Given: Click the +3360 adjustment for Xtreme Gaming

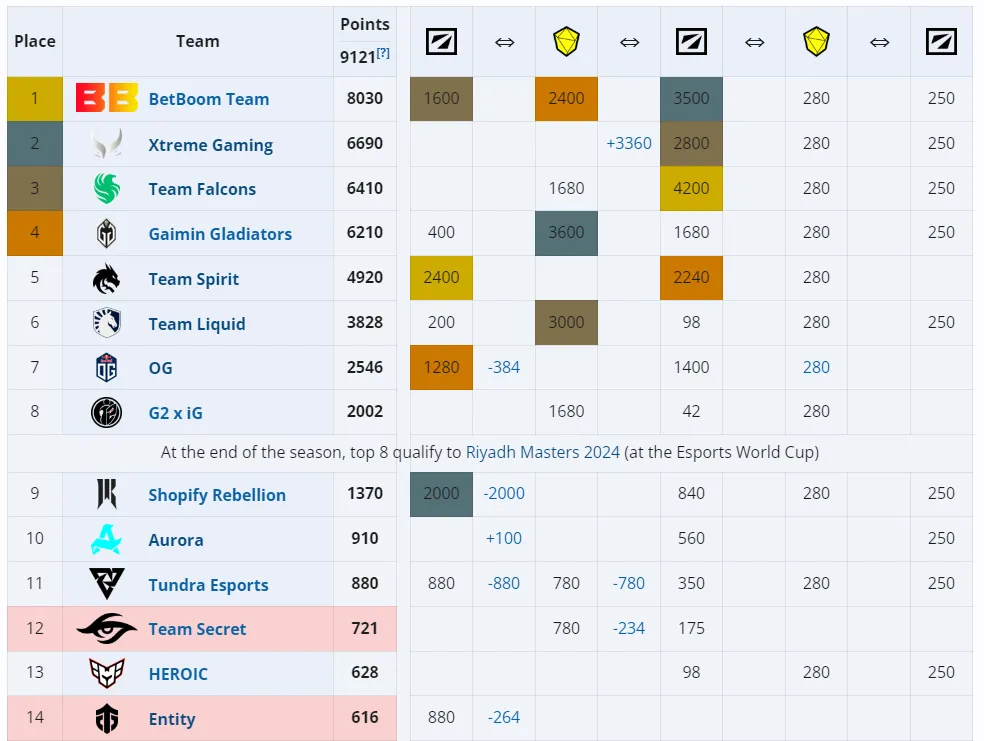Looking at the screenshot, I should pyautogui.click(x=629, y=143).
